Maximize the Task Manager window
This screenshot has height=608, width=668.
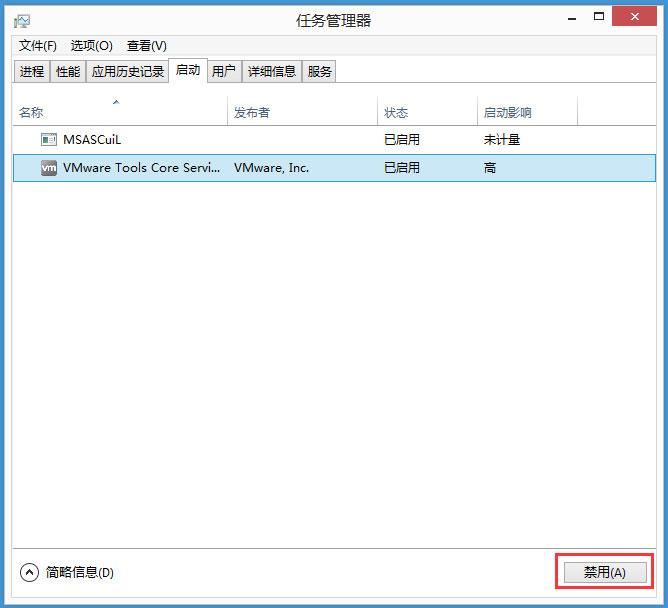(x=599, y=17)
